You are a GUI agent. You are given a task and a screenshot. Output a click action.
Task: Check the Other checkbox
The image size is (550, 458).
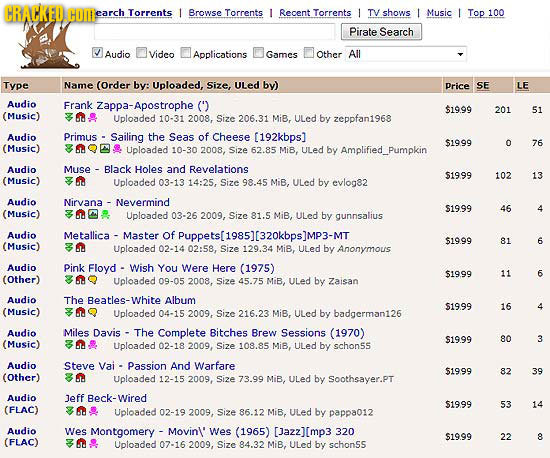click(x=309, y=53)
